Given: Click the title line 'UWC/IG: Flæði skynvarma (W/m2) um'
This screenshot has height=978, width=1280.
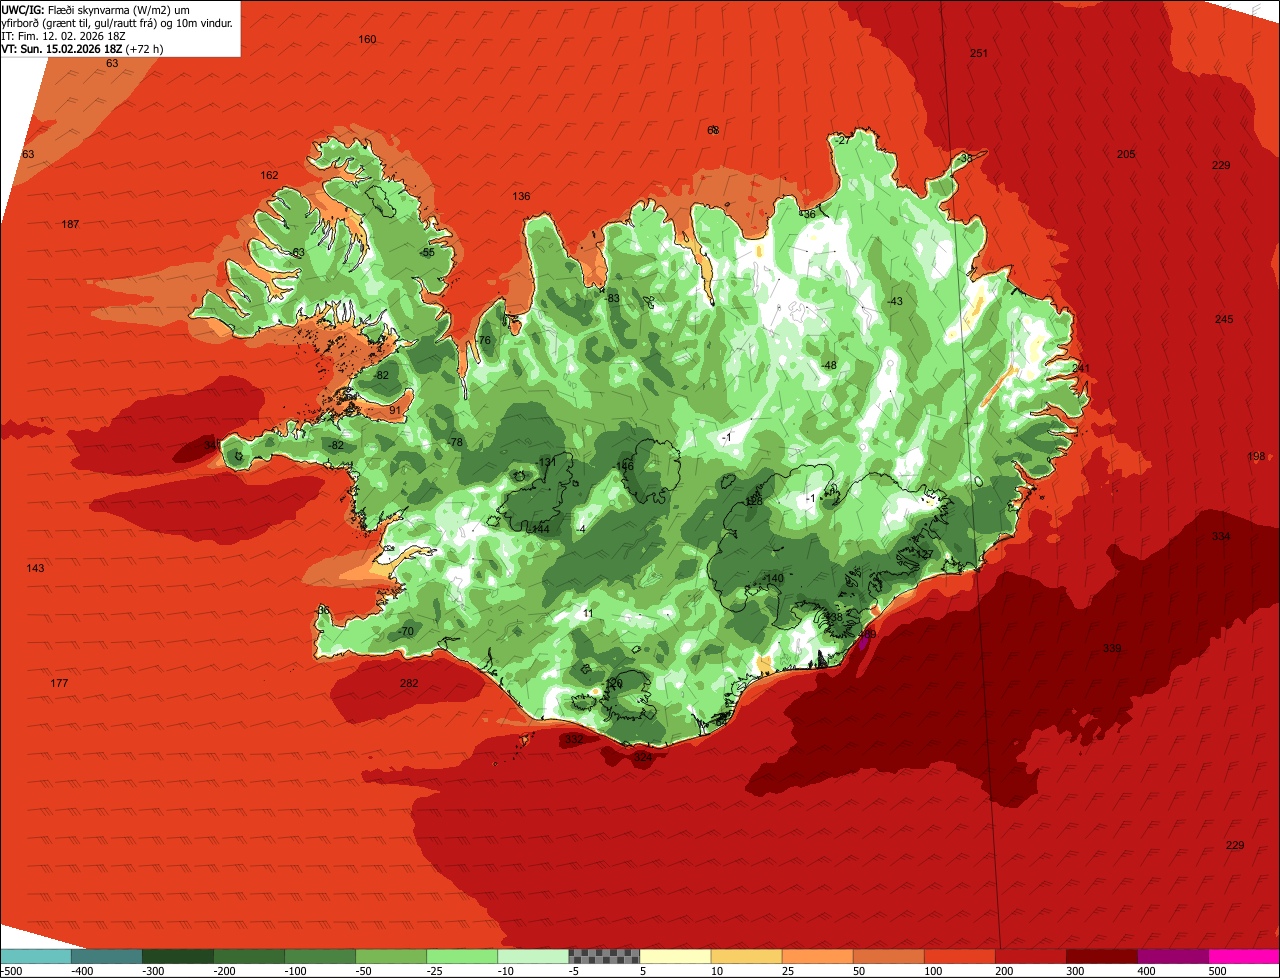Looking at the screenshot, I should click(x=96, y=9).
